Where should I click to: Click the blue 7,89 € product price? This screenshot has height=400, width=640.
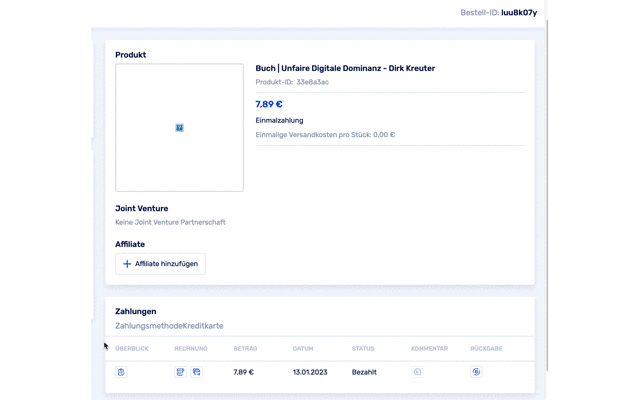pyautogui.click(x=269, y=104)
